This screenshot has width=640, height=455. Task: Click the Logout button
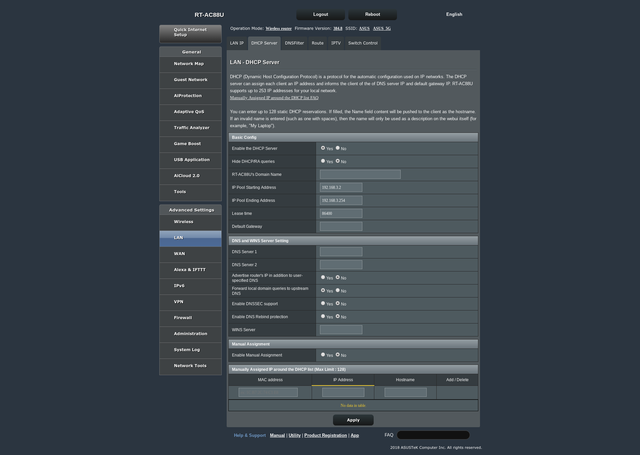[x=320, y=15]
